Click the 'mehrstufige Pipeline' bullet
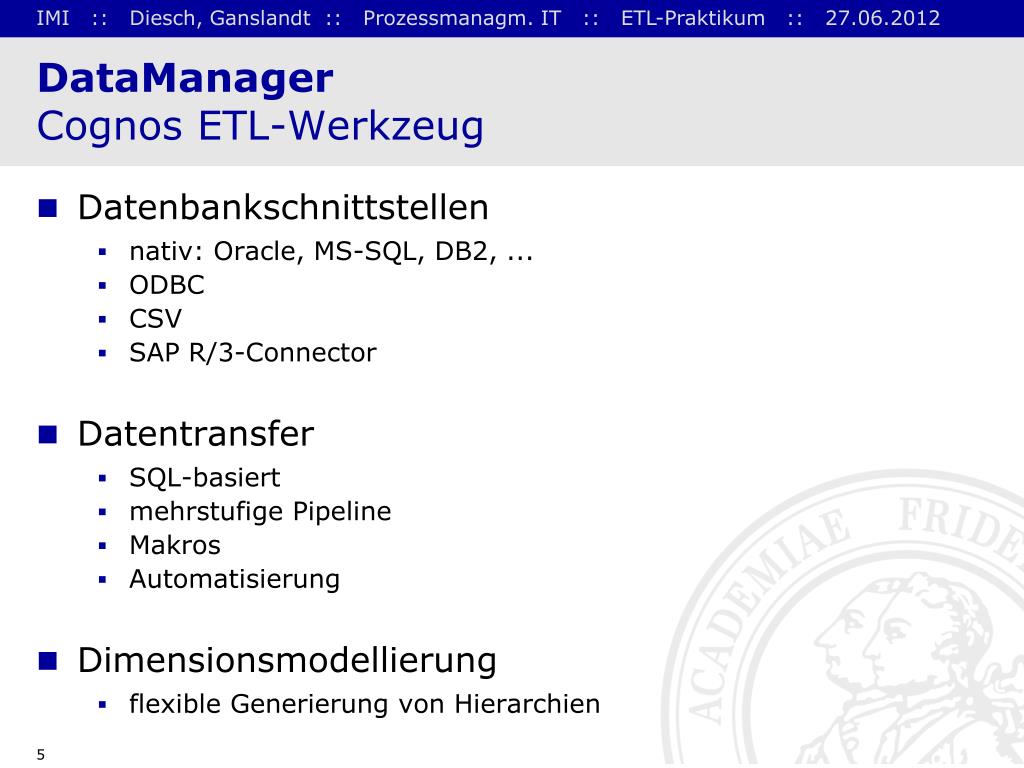 260,512
